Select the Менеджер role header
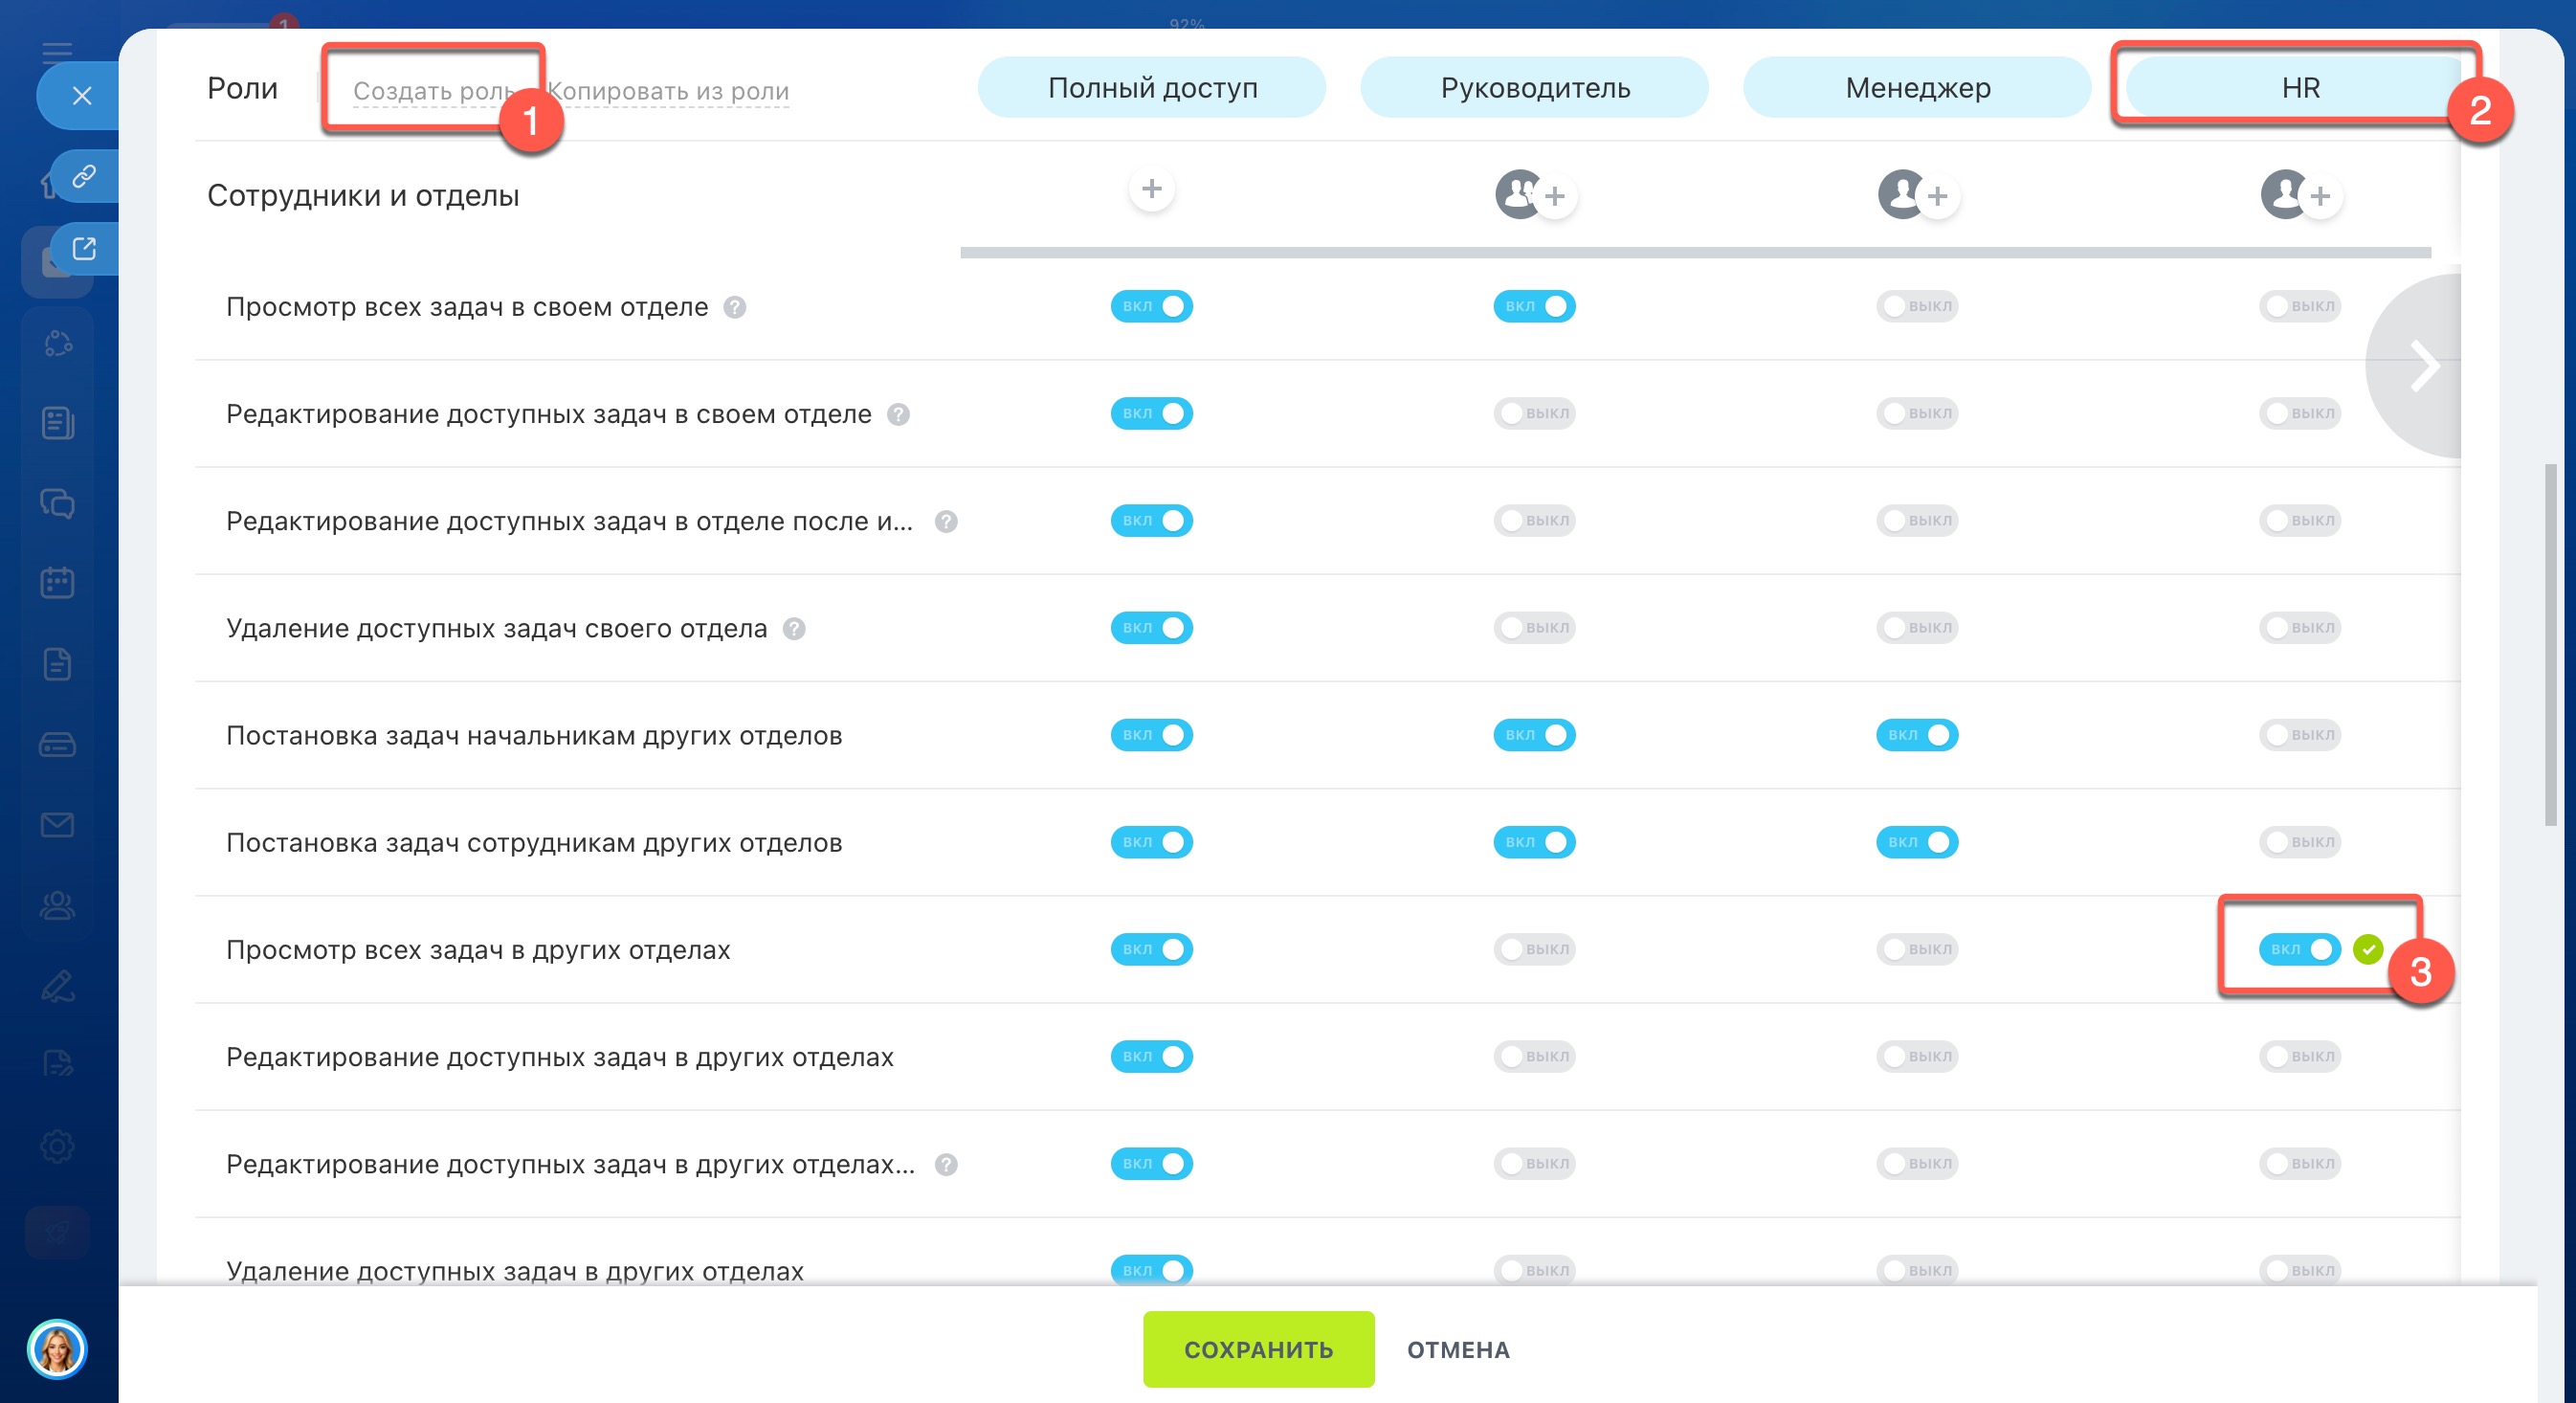The width and height of the screenshot is (2576, 1403). 1917,88
